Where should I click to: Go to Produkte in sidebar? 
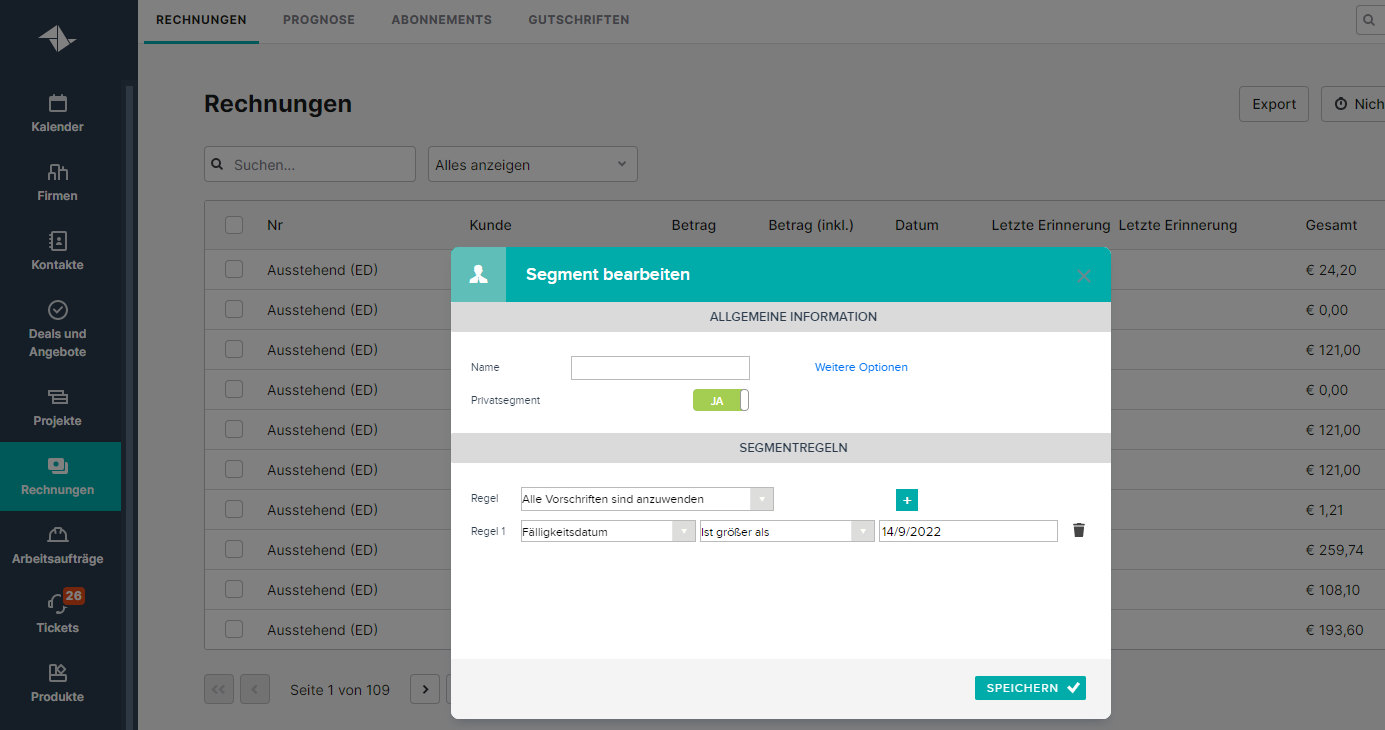(x=58, y=684)
